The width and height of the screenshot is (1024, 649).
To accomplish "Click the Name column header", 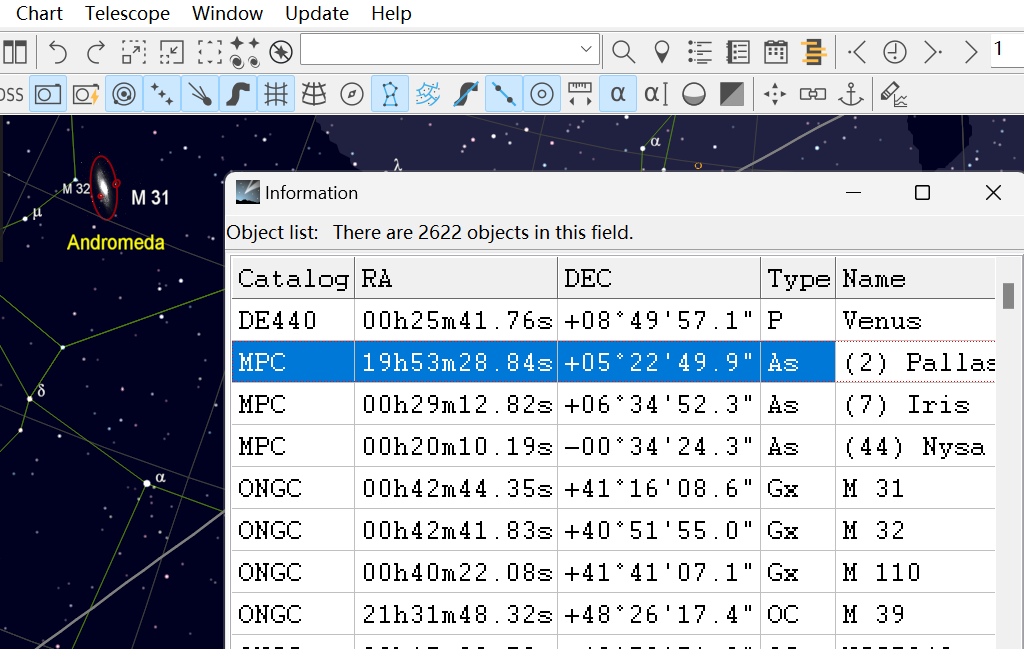I will click(x=916, y=279).
